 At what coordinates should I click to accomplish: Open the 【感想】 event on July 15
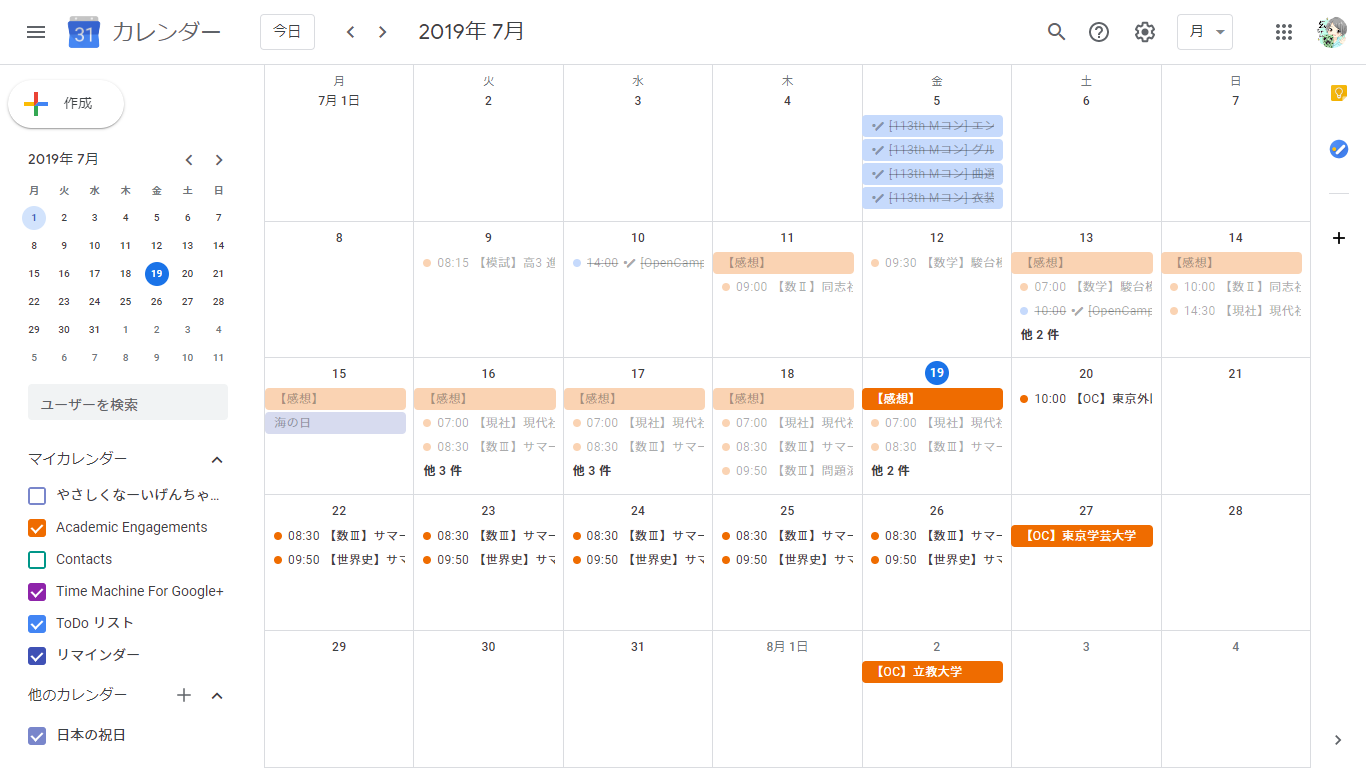tap(335, 399)
